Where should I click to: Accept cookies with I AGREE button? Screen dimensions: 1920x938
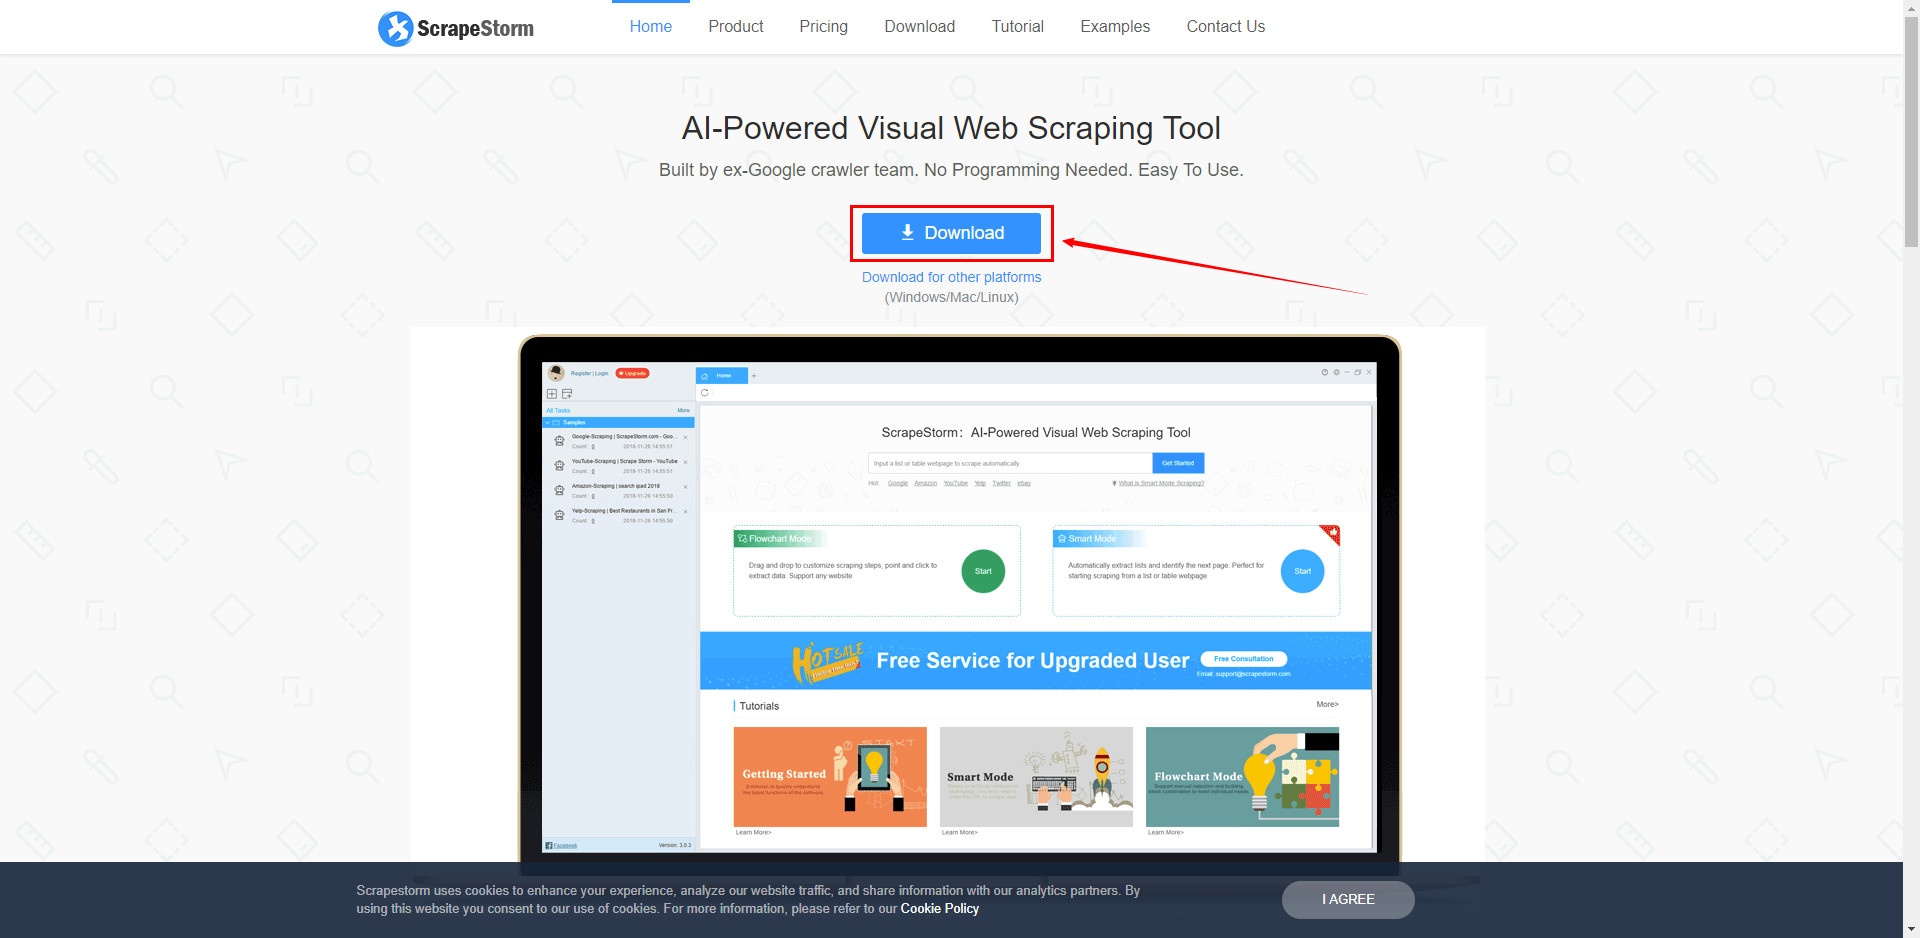(x=1348, y=899)
